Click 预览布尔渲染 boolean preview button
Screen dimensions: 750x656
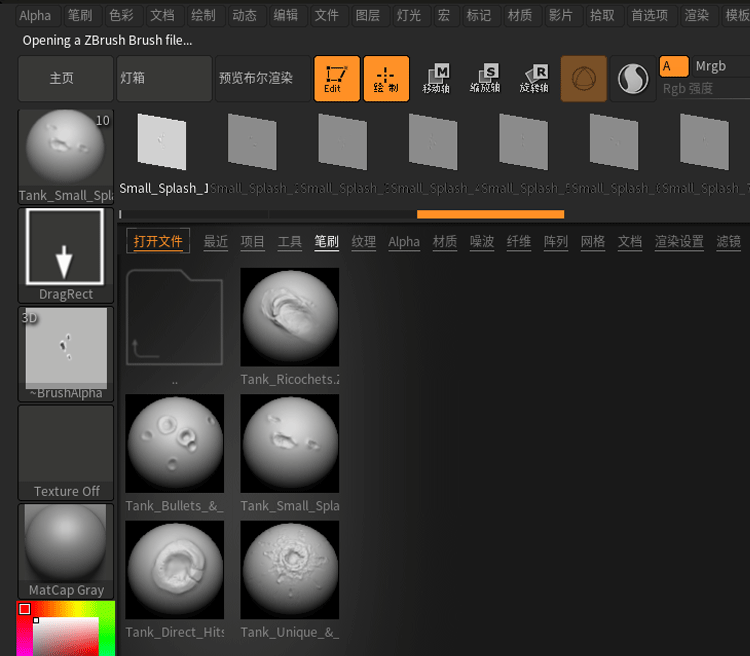(x=263, y=78)
